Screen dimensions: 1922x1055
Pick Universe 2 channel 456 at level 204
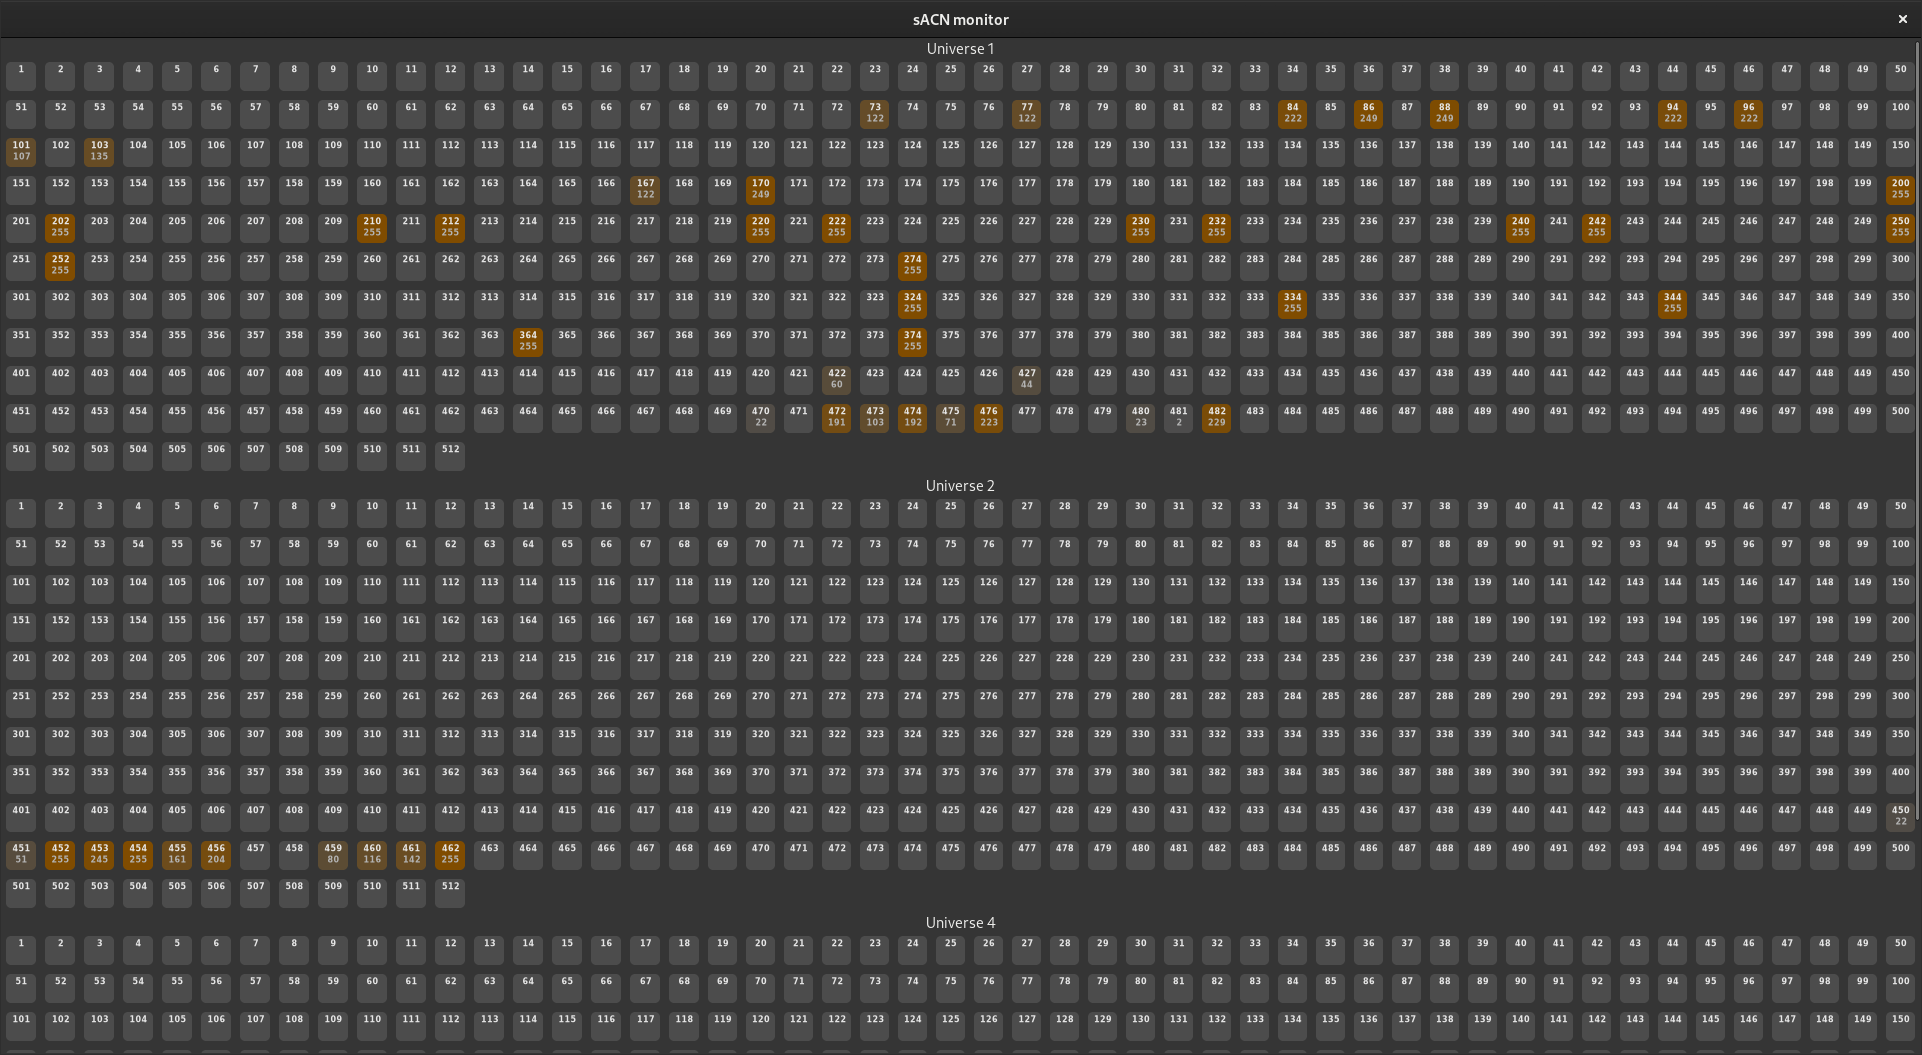coord(216,854)
